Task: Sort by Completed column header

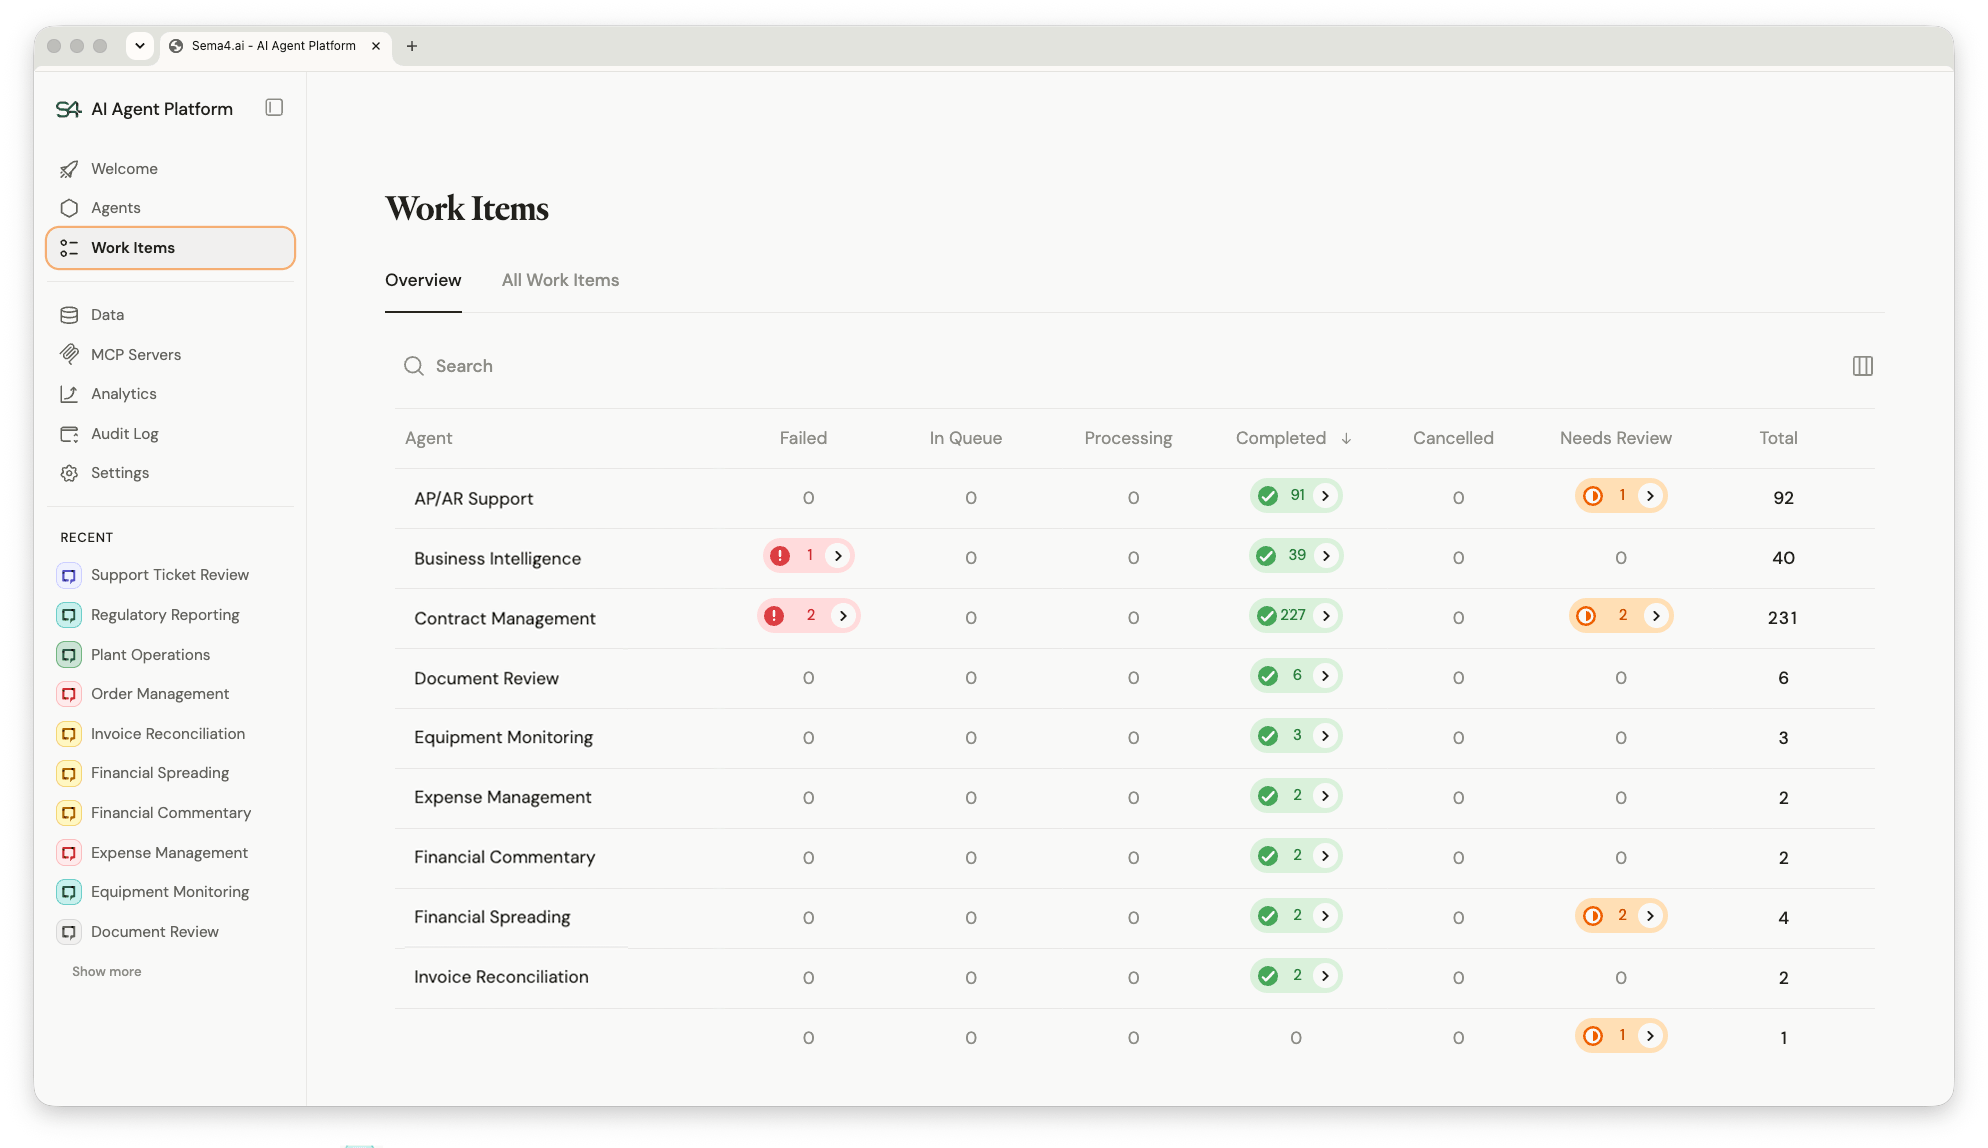Action: pyautogui.click(x=1292, y=438)
